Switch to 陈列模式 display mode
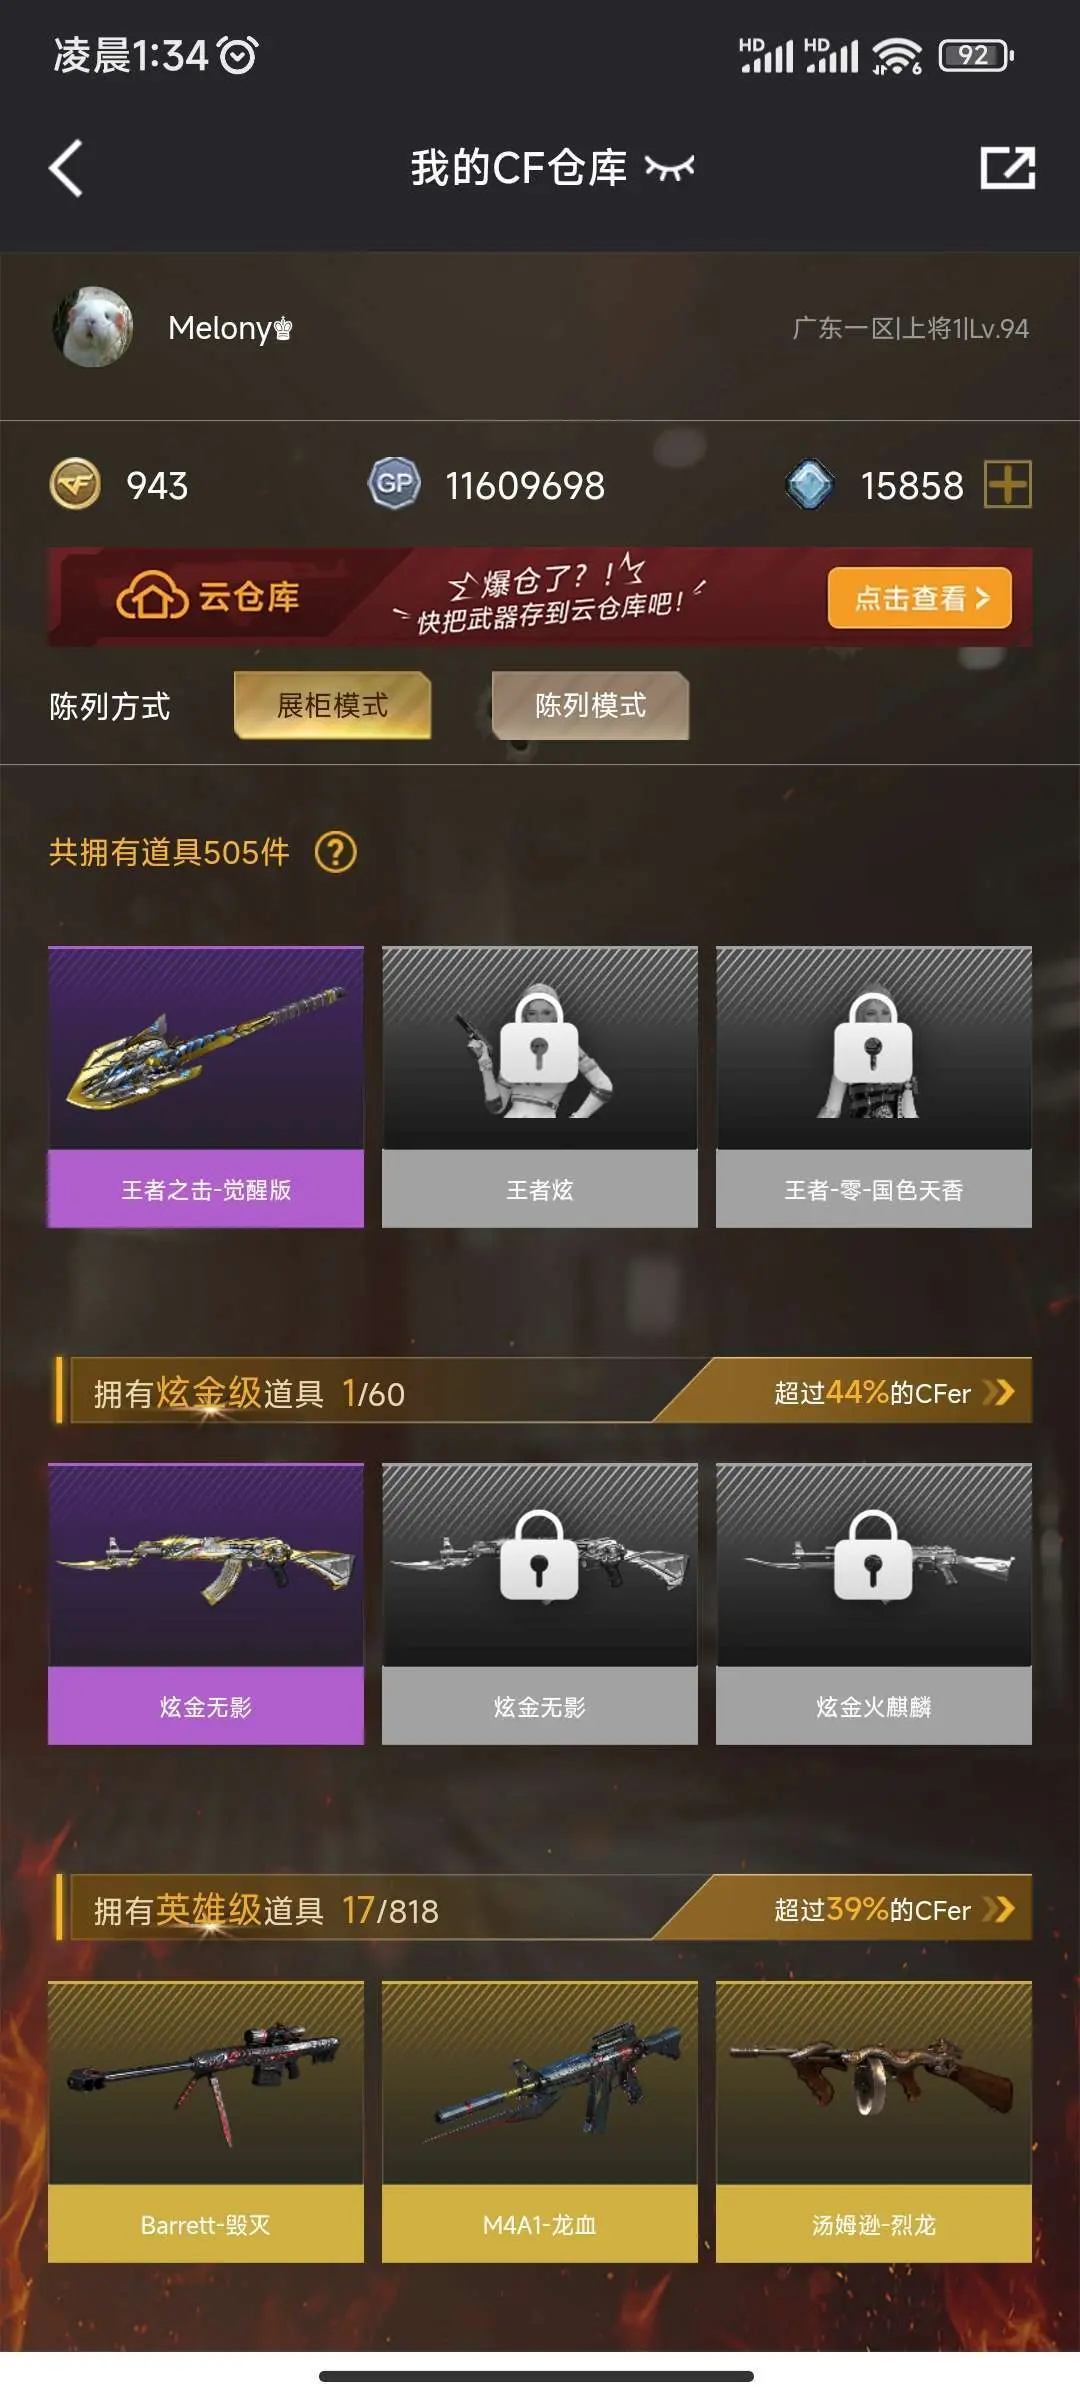The image size is (1080, 2400). [590, 705]
